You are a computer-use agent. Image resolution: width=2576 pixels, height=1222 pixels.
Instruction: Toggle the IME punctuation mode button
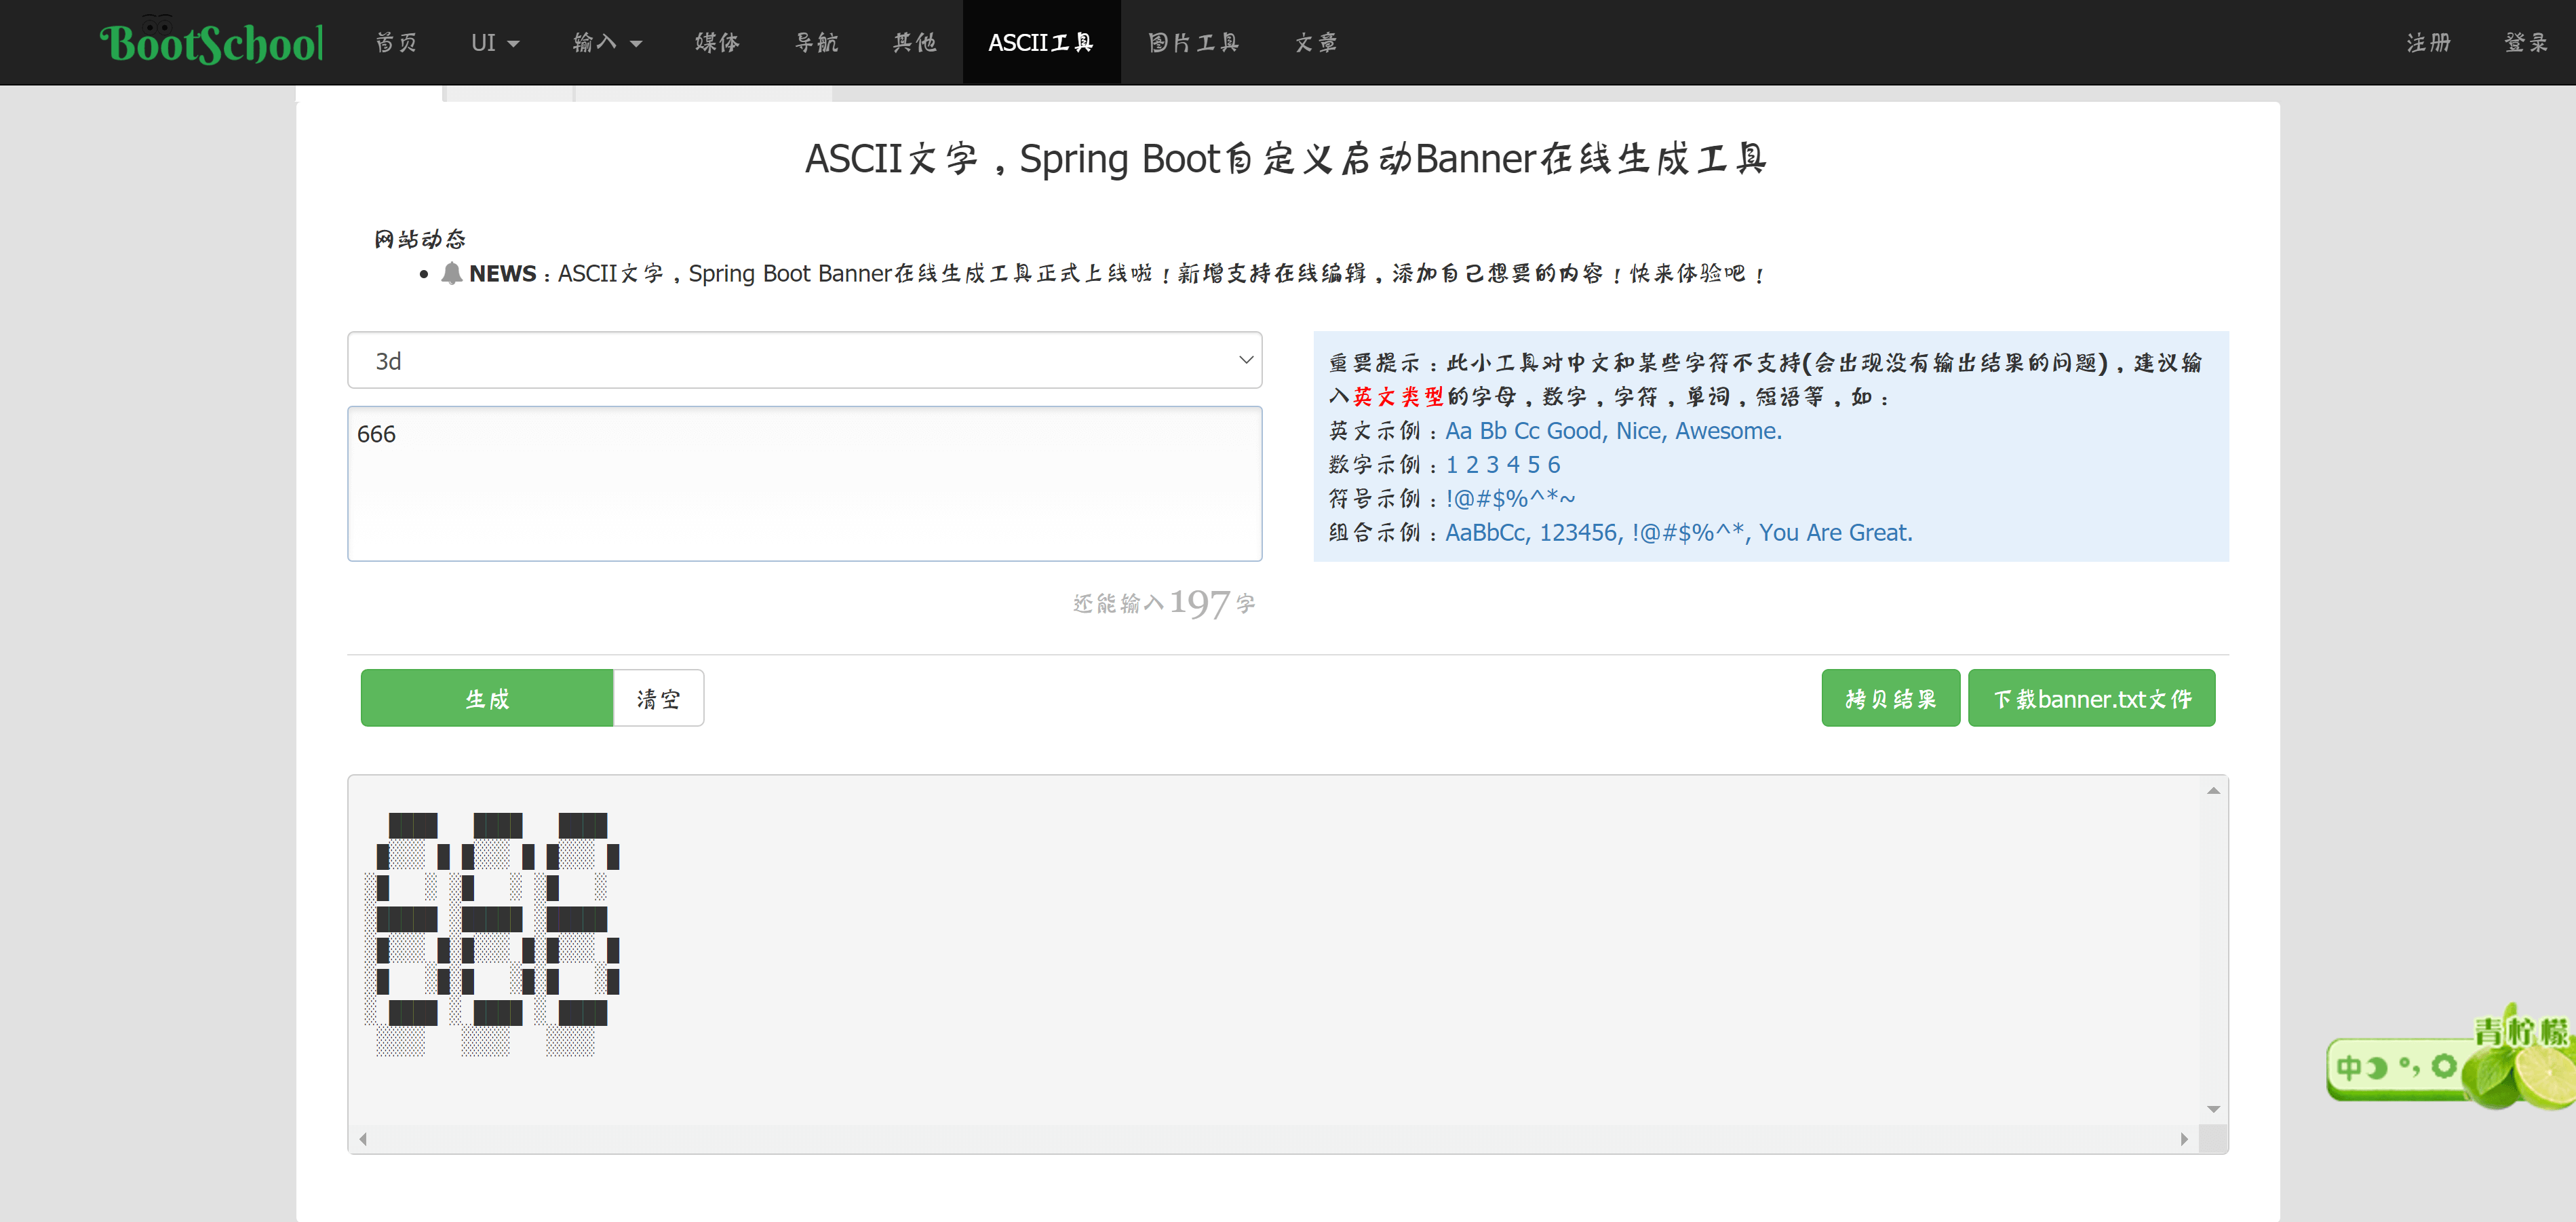[2409, 1067]
